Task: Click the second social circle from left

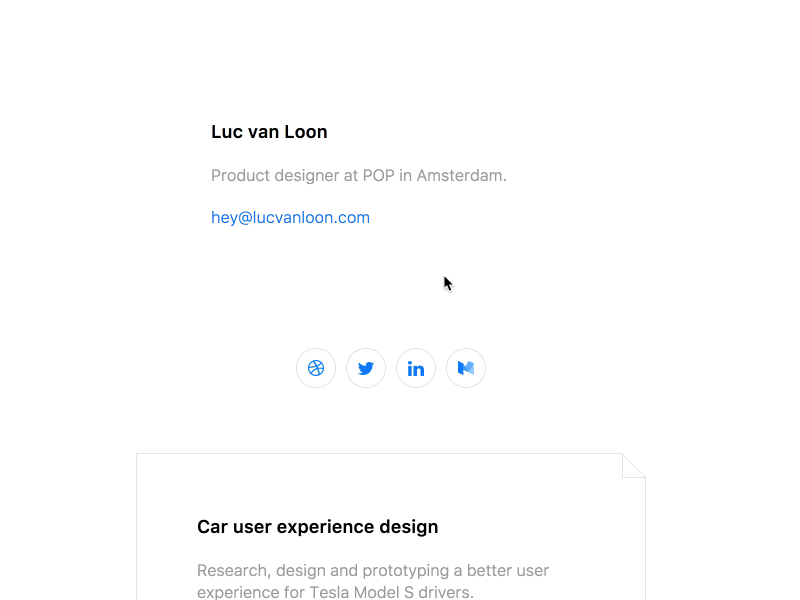Action: pyautogui.click(x=366, y=368)
